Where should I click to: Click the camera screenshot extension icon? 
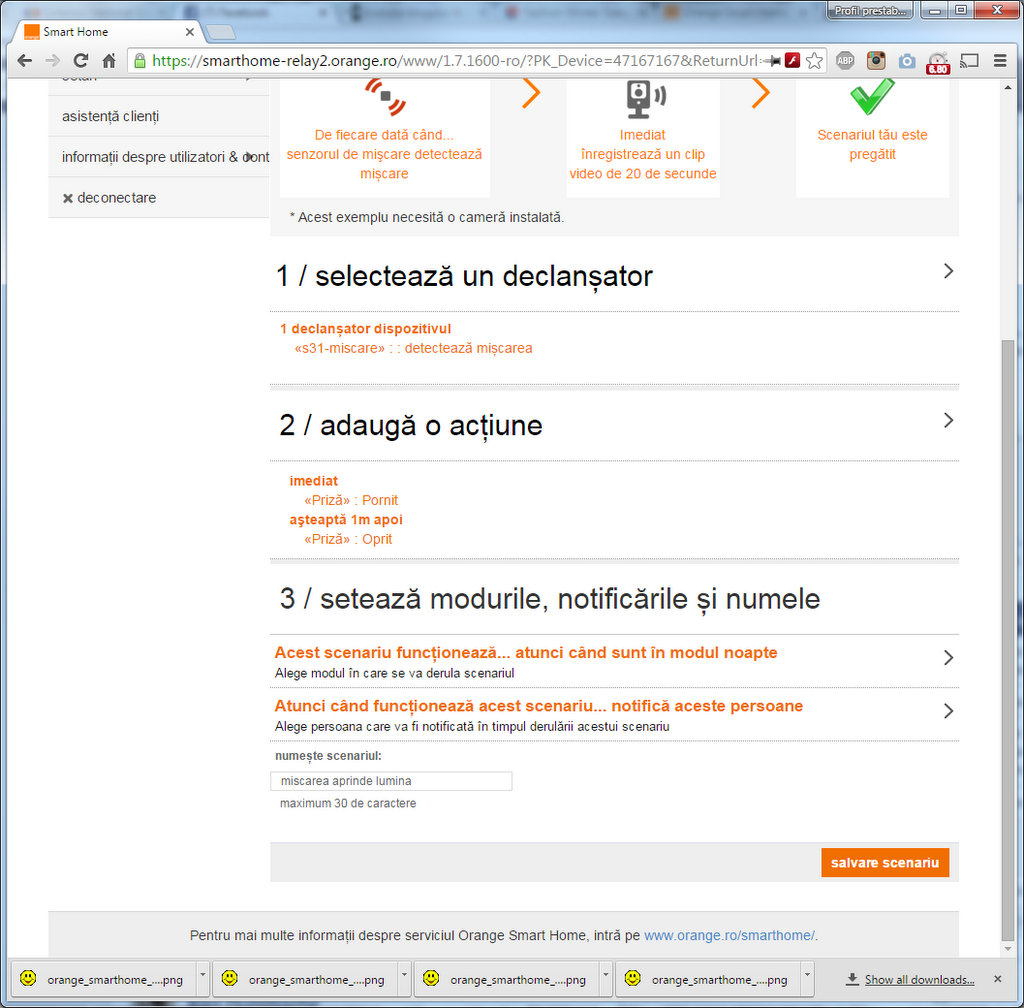click(x=907, y=61)
